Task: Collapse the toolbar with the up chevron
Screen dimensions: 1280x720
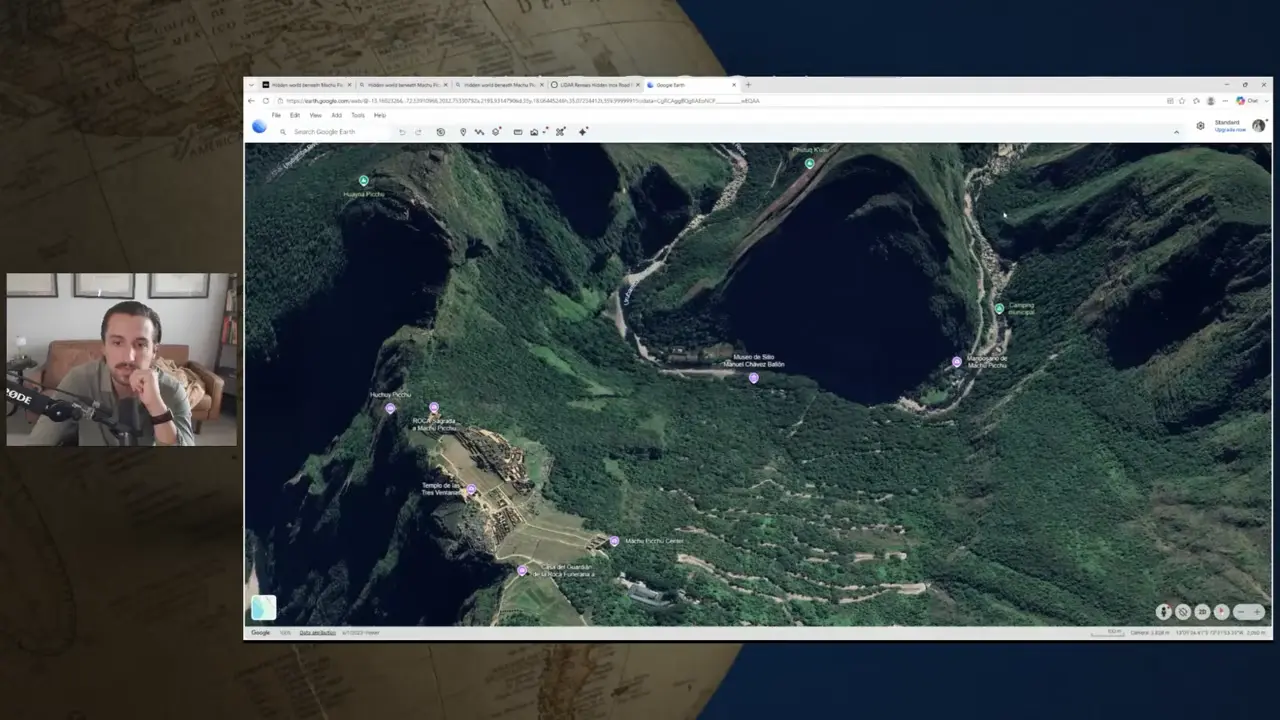Action: pyautogui.click(x=1176, y=132)
